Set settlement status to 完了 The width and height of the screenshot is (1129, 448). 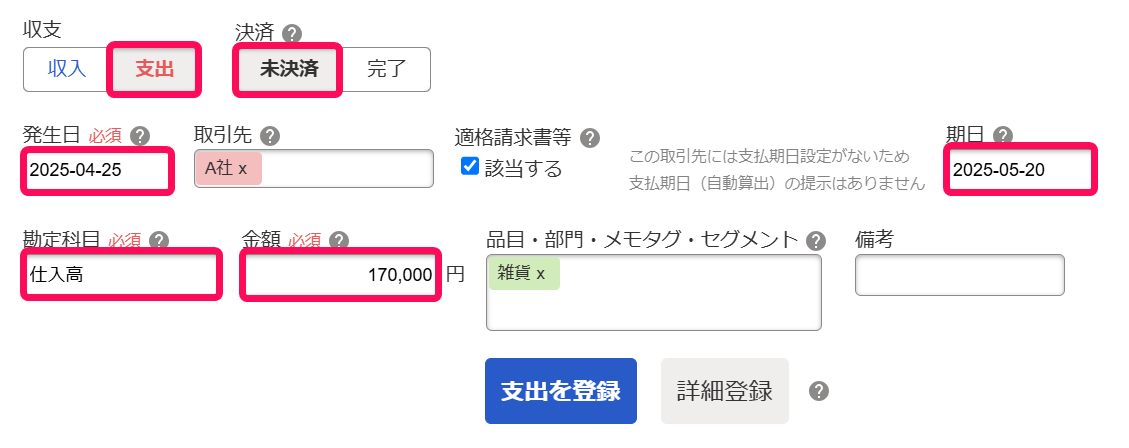(387, 69)
